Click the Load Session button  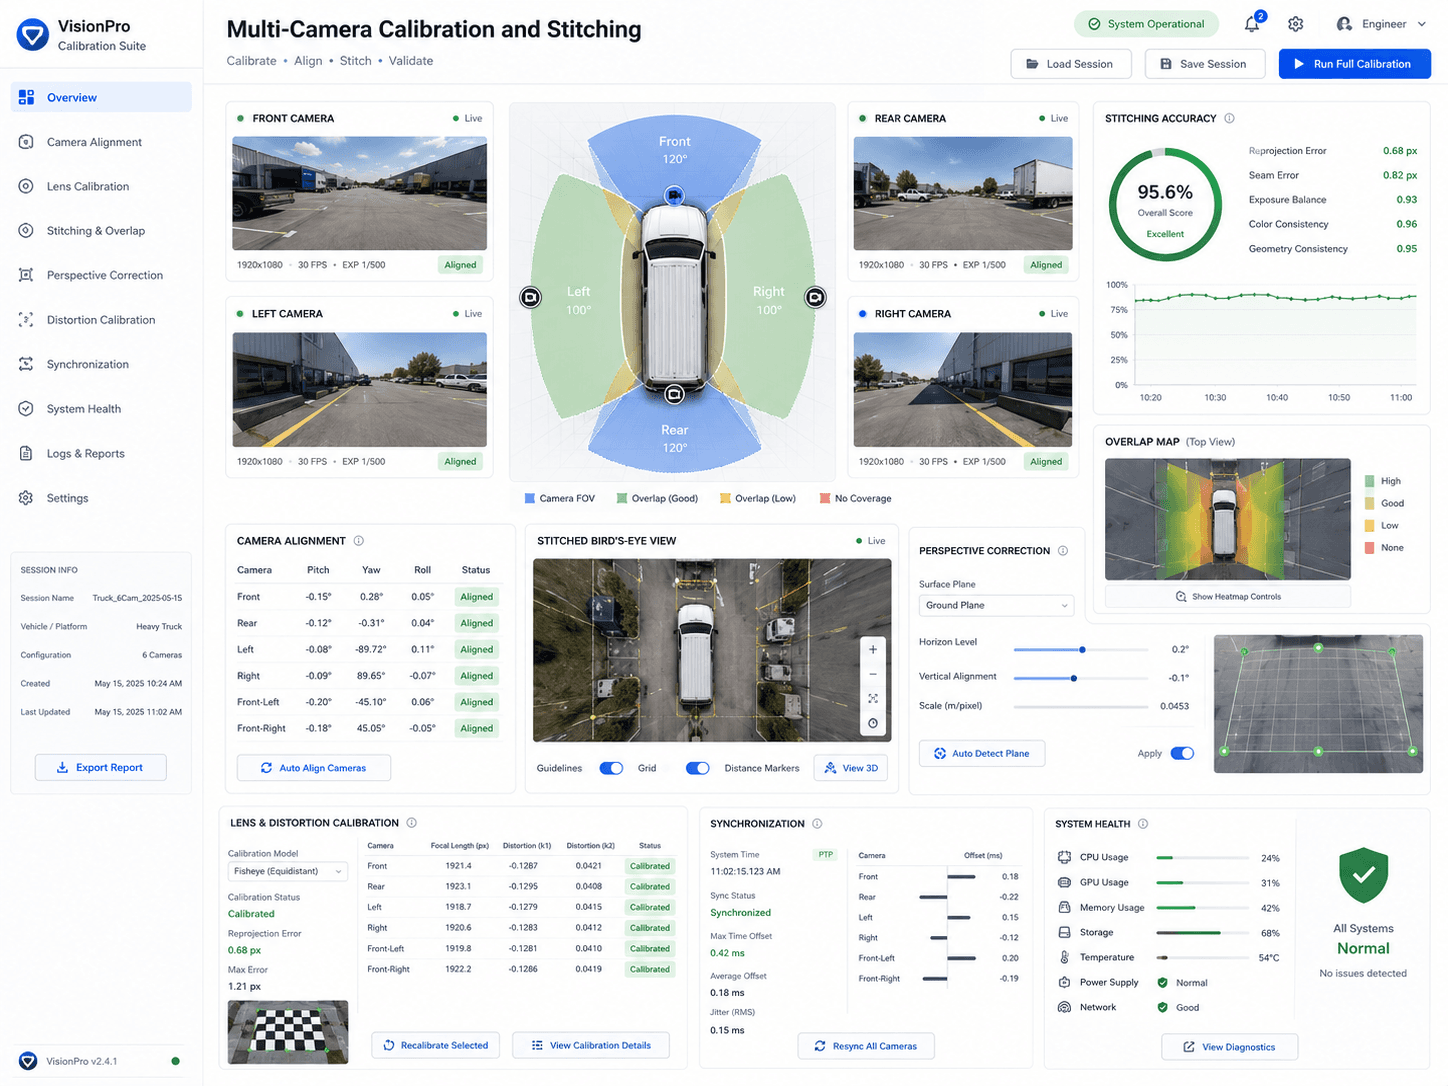(1071, 64)
